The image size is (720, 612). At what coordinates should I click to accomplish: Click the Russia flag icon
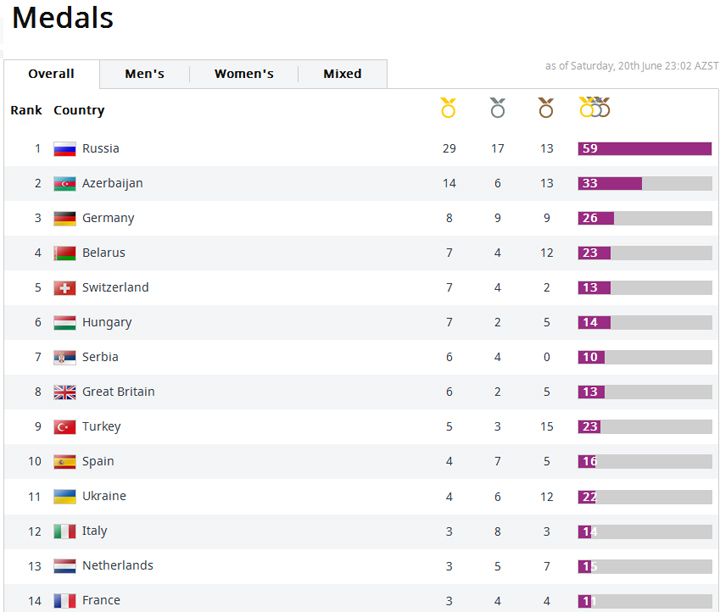pyautogui.click(x=65, y=149)
